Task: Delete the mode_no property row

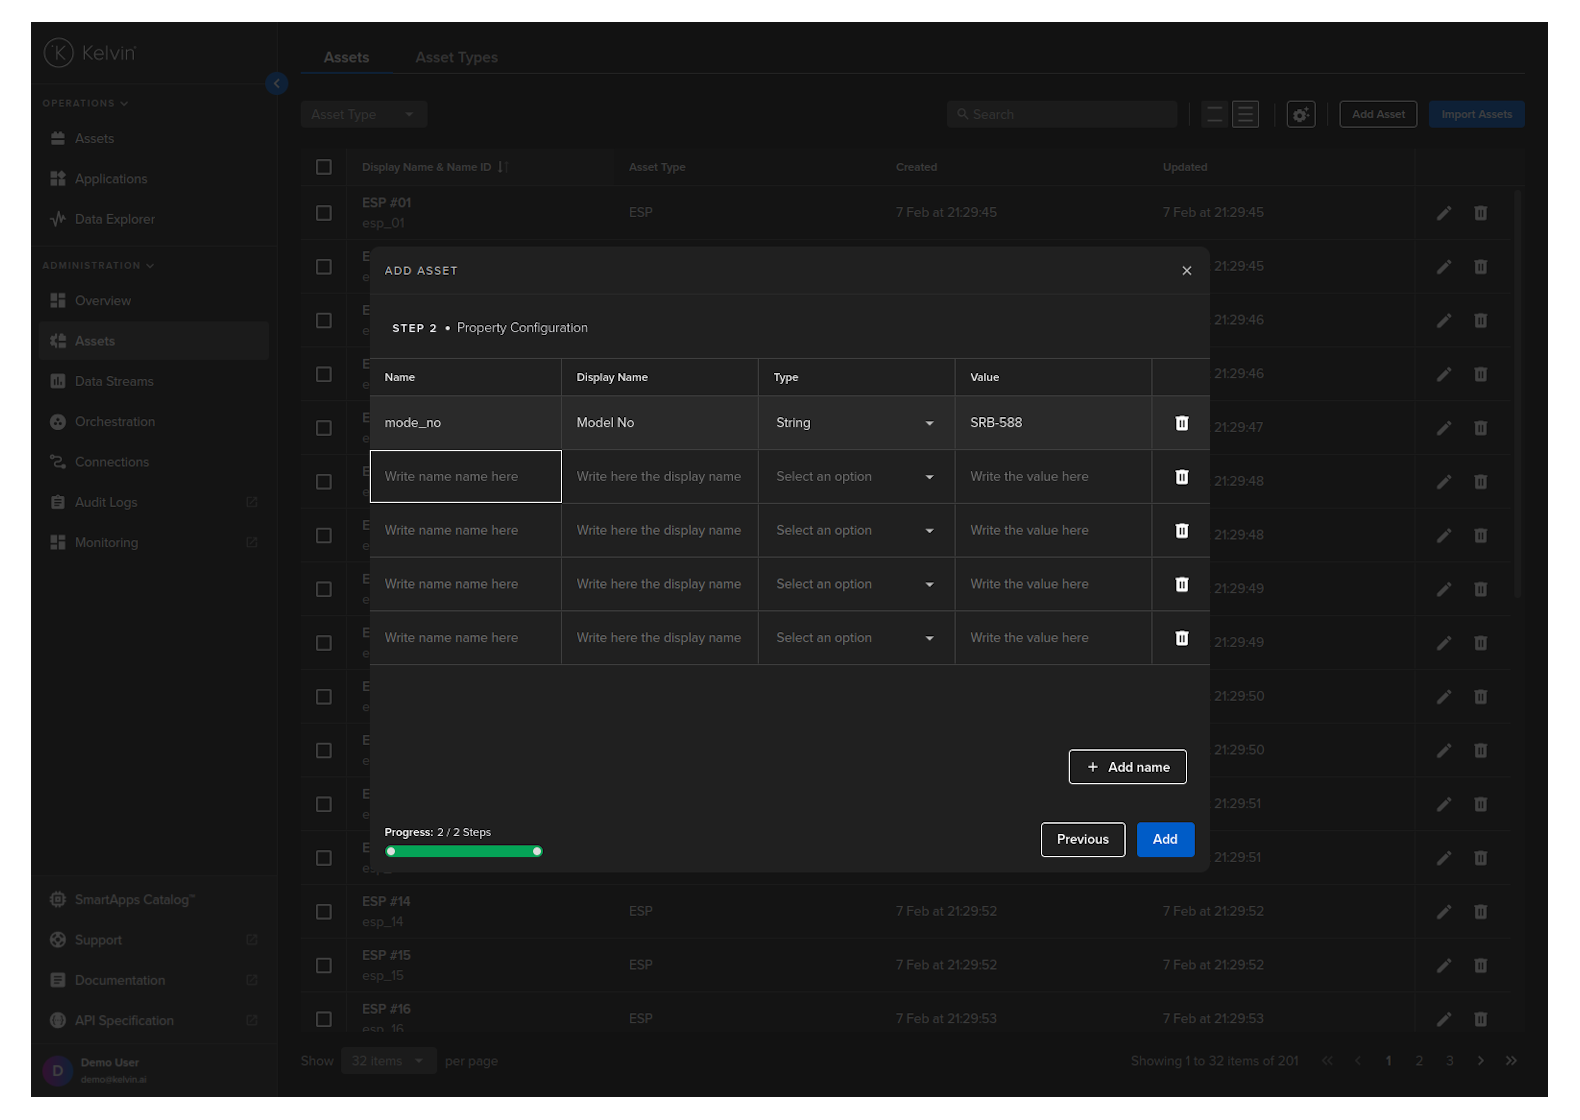Action: tap(1181, 423)
